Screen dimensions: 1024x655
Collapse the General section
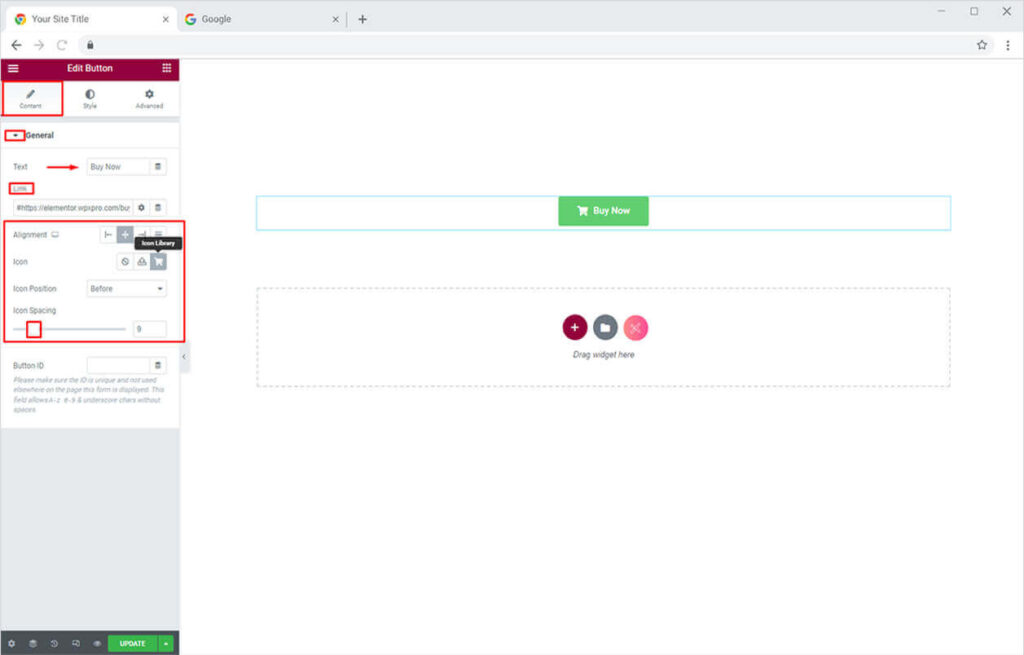click(16, 135)
